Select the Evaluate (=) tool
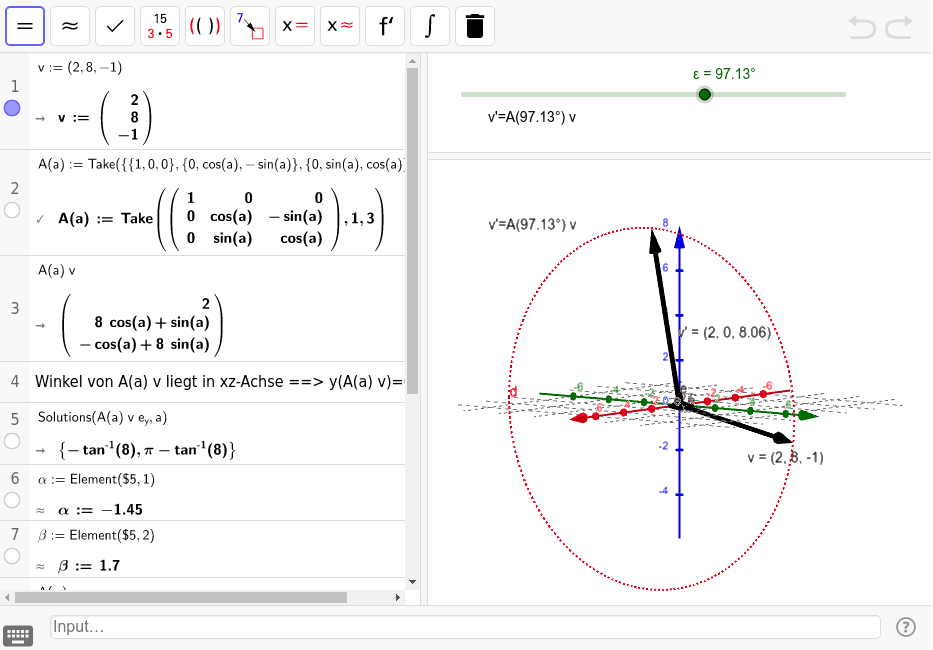The image size is (933, 650). click(25, 26)
